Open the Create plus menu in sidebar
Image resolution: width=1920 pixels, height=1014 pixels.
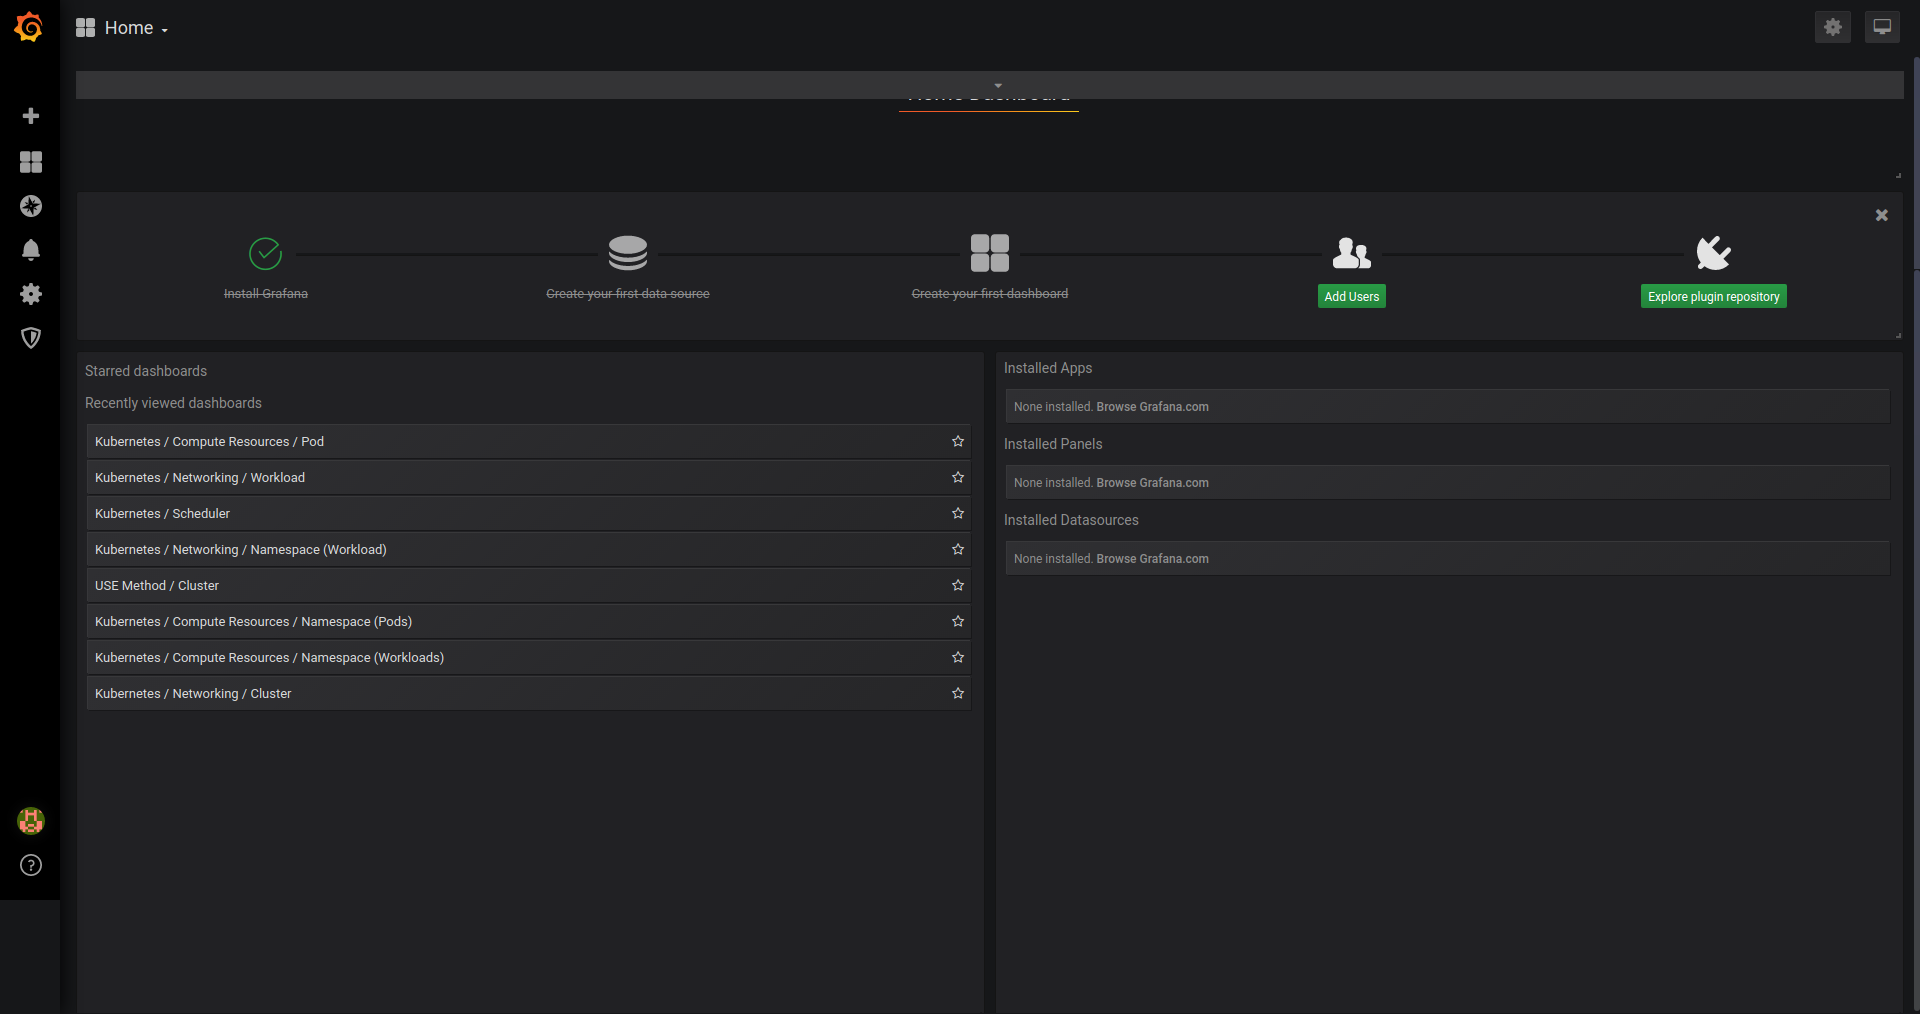[x=31, y=116]
